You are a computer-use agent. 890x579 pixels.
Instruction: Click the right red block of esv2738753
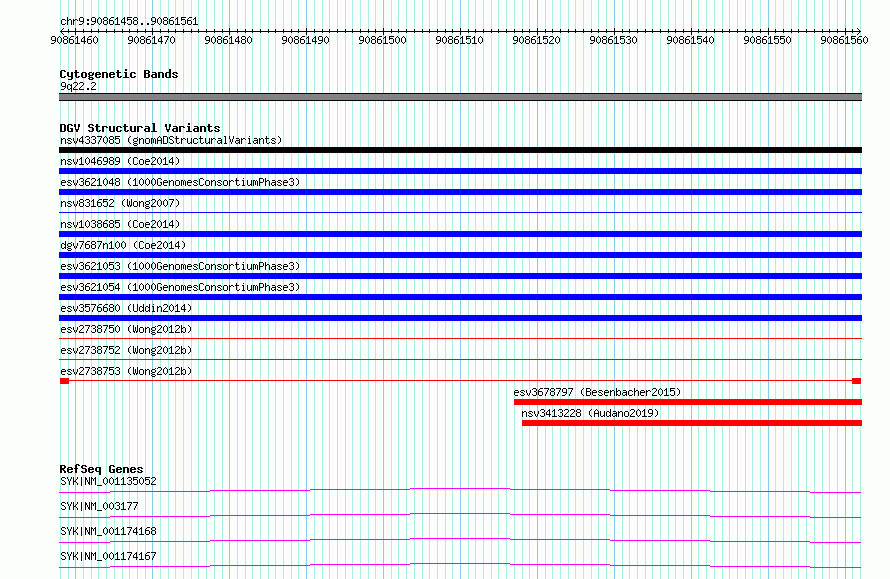857,381
